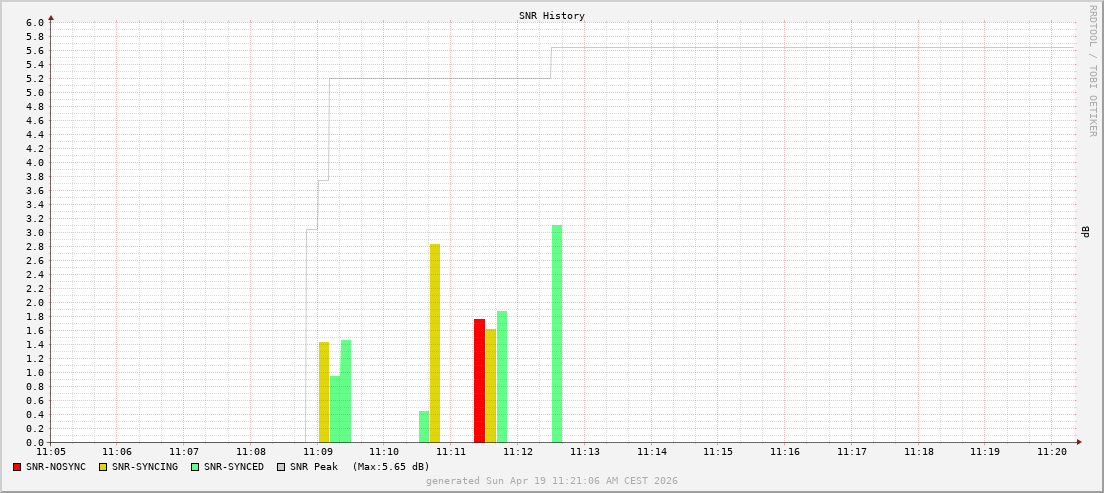Click the yellow bar at 11:09
The height and width of the screenshot is (493, 1104).
point(324,392)
